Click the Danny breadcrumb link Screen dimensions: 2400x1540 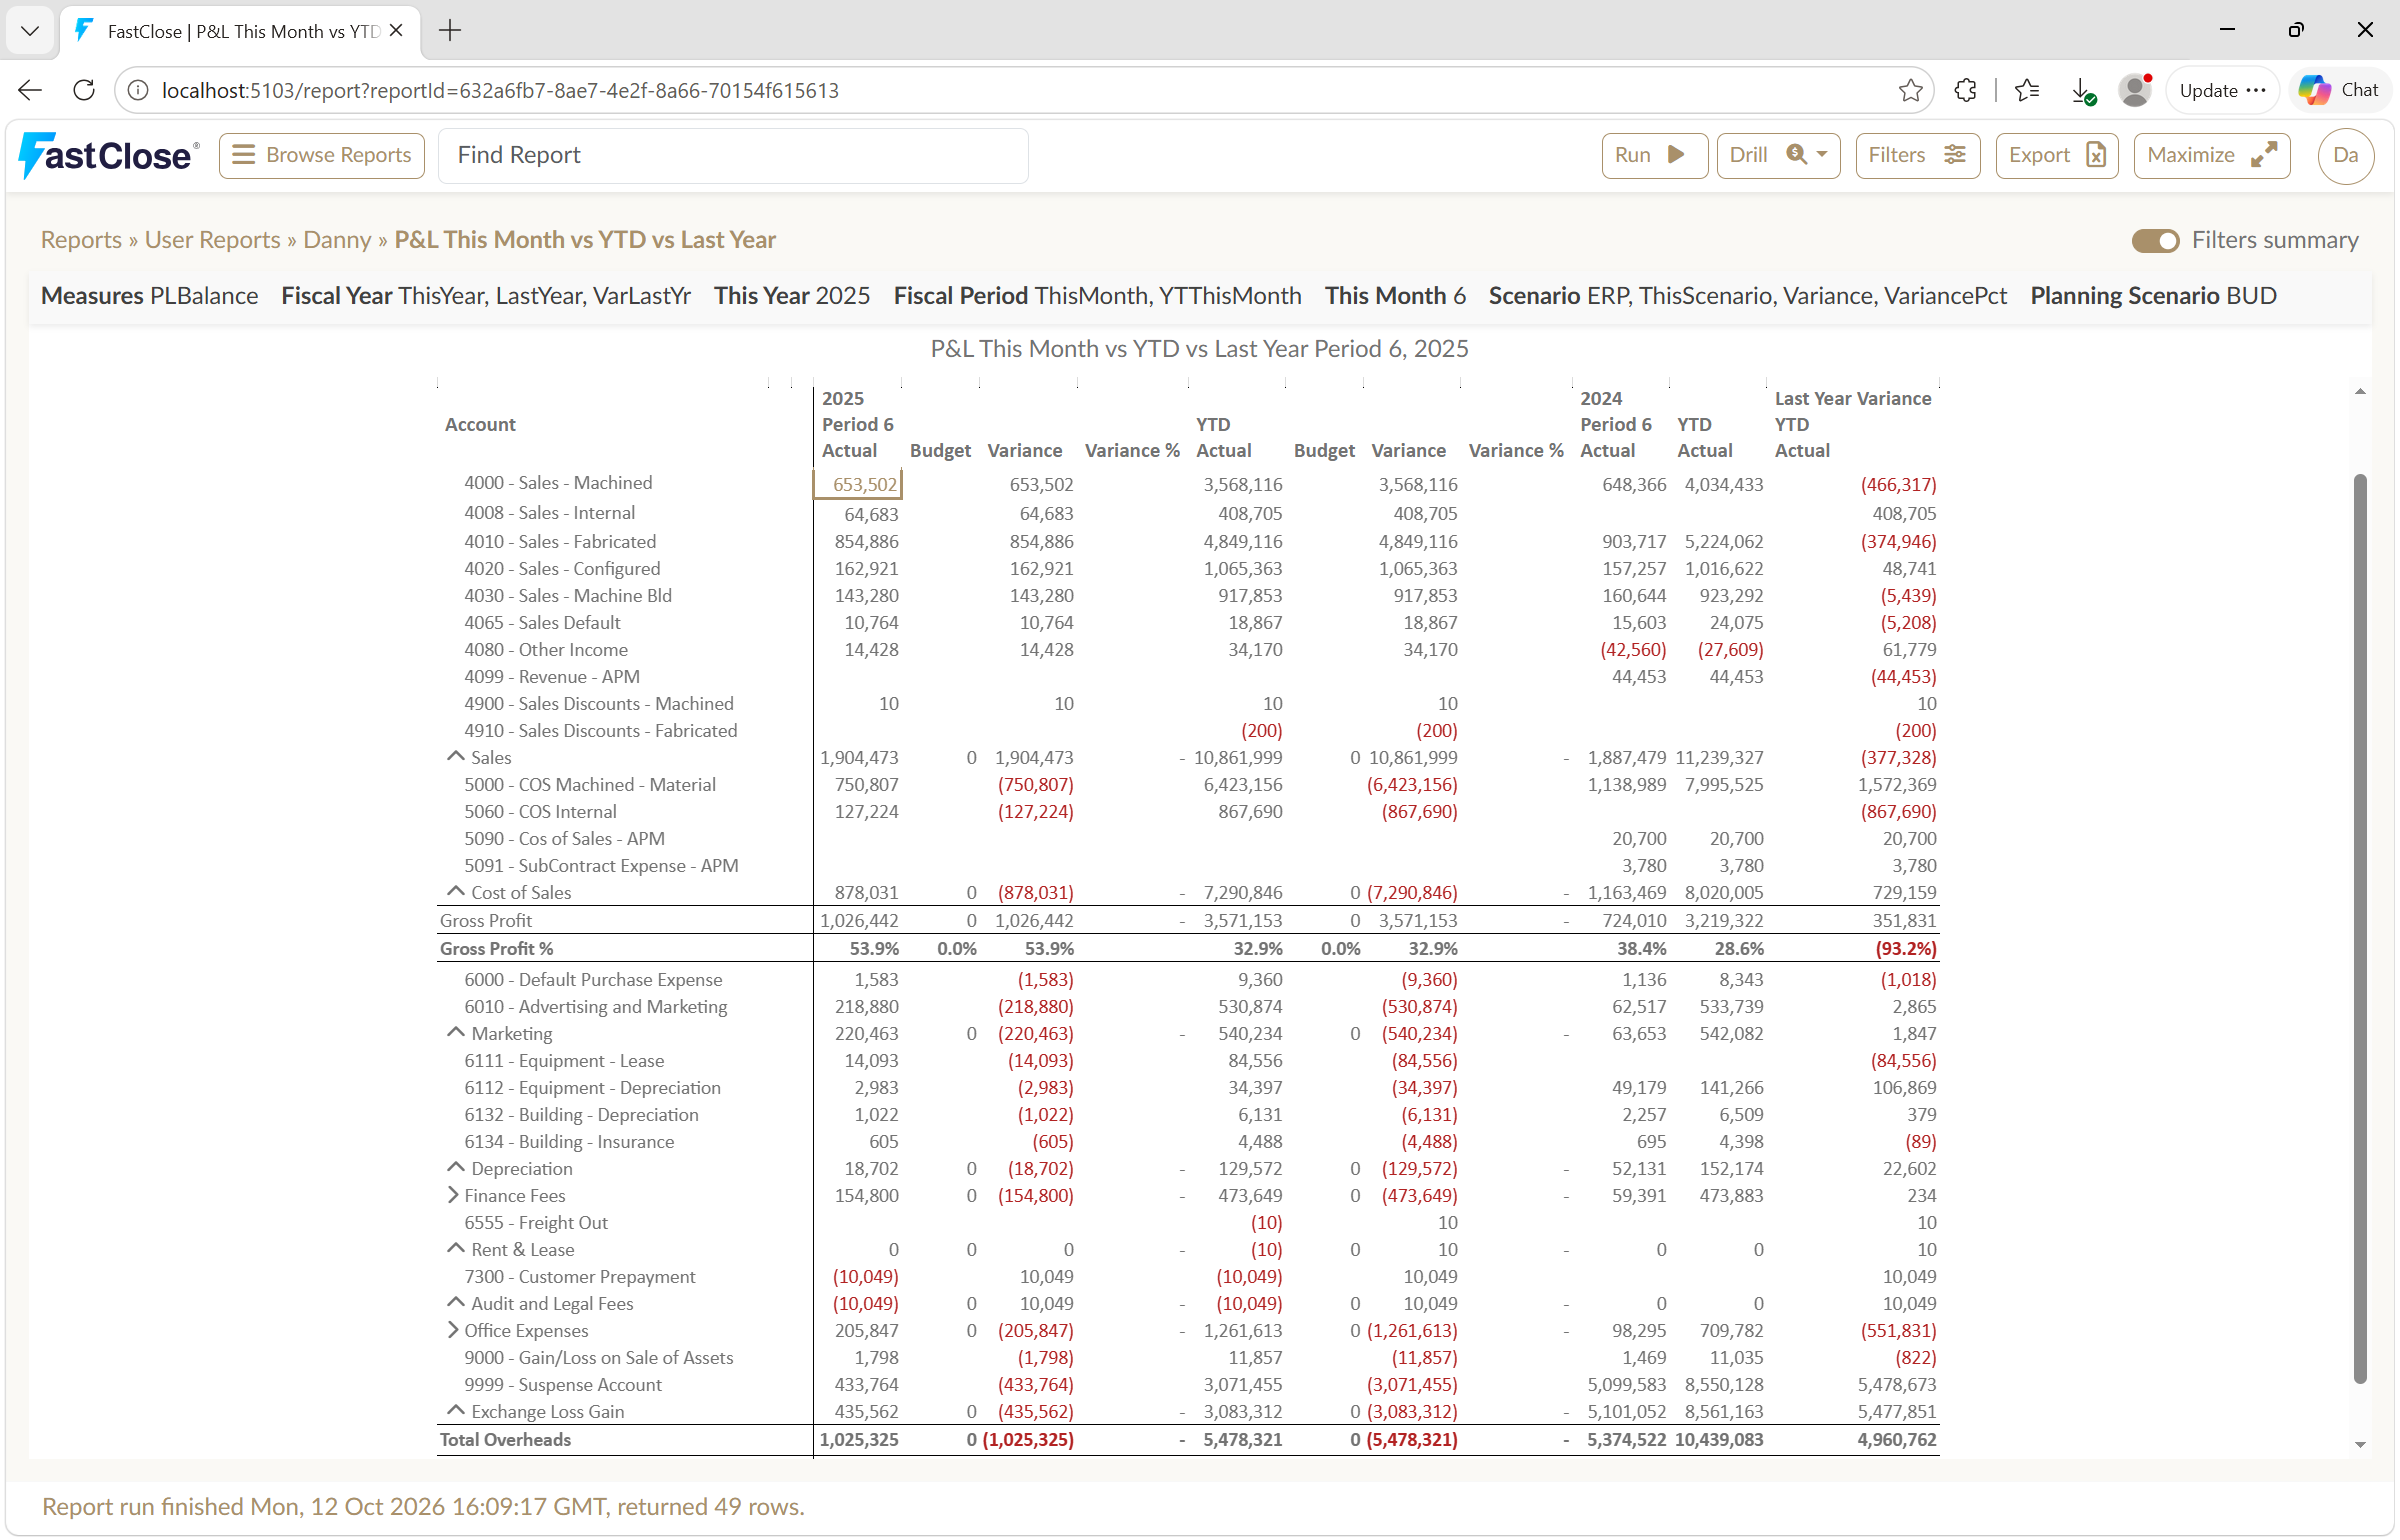coord(337,240)
